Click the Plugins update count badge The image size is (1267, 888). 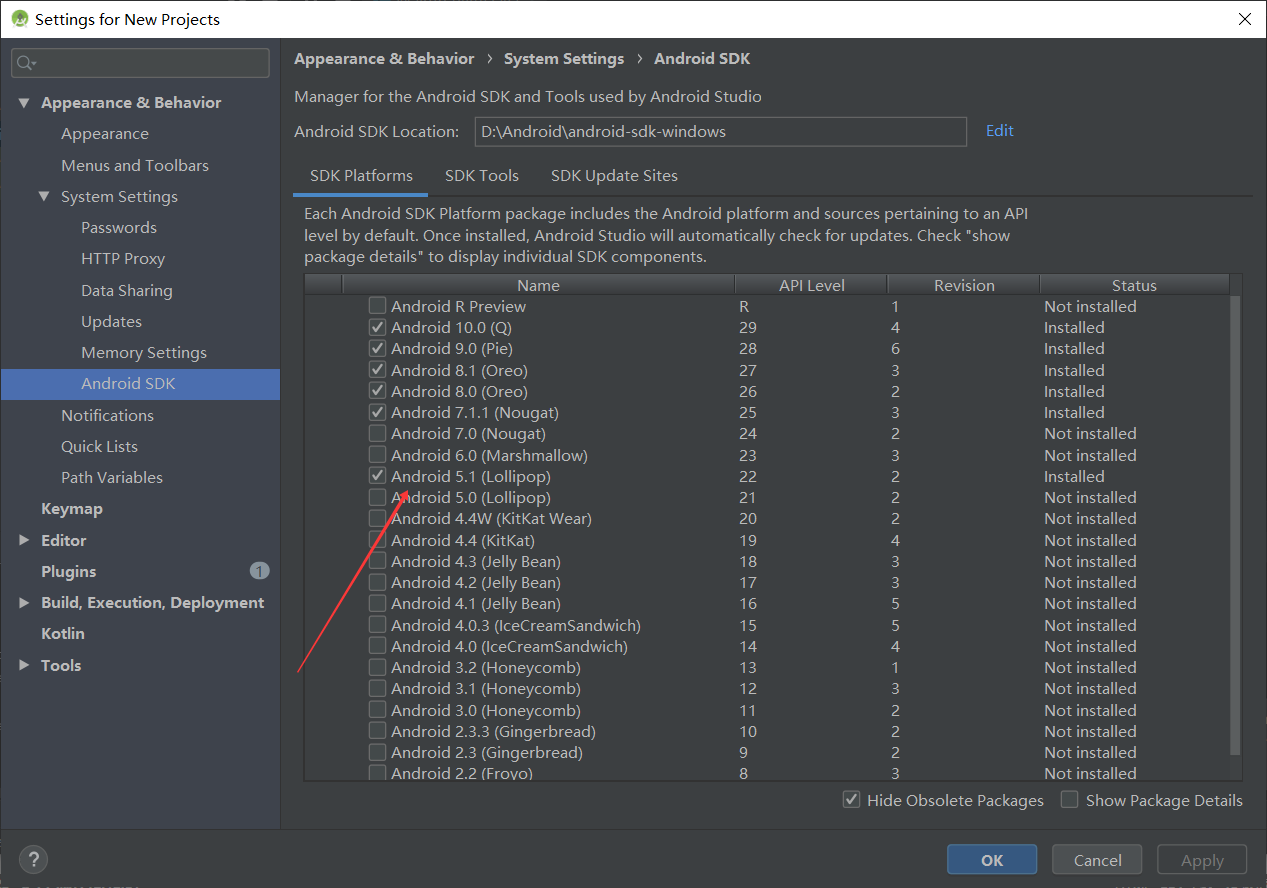click(259, 571)
